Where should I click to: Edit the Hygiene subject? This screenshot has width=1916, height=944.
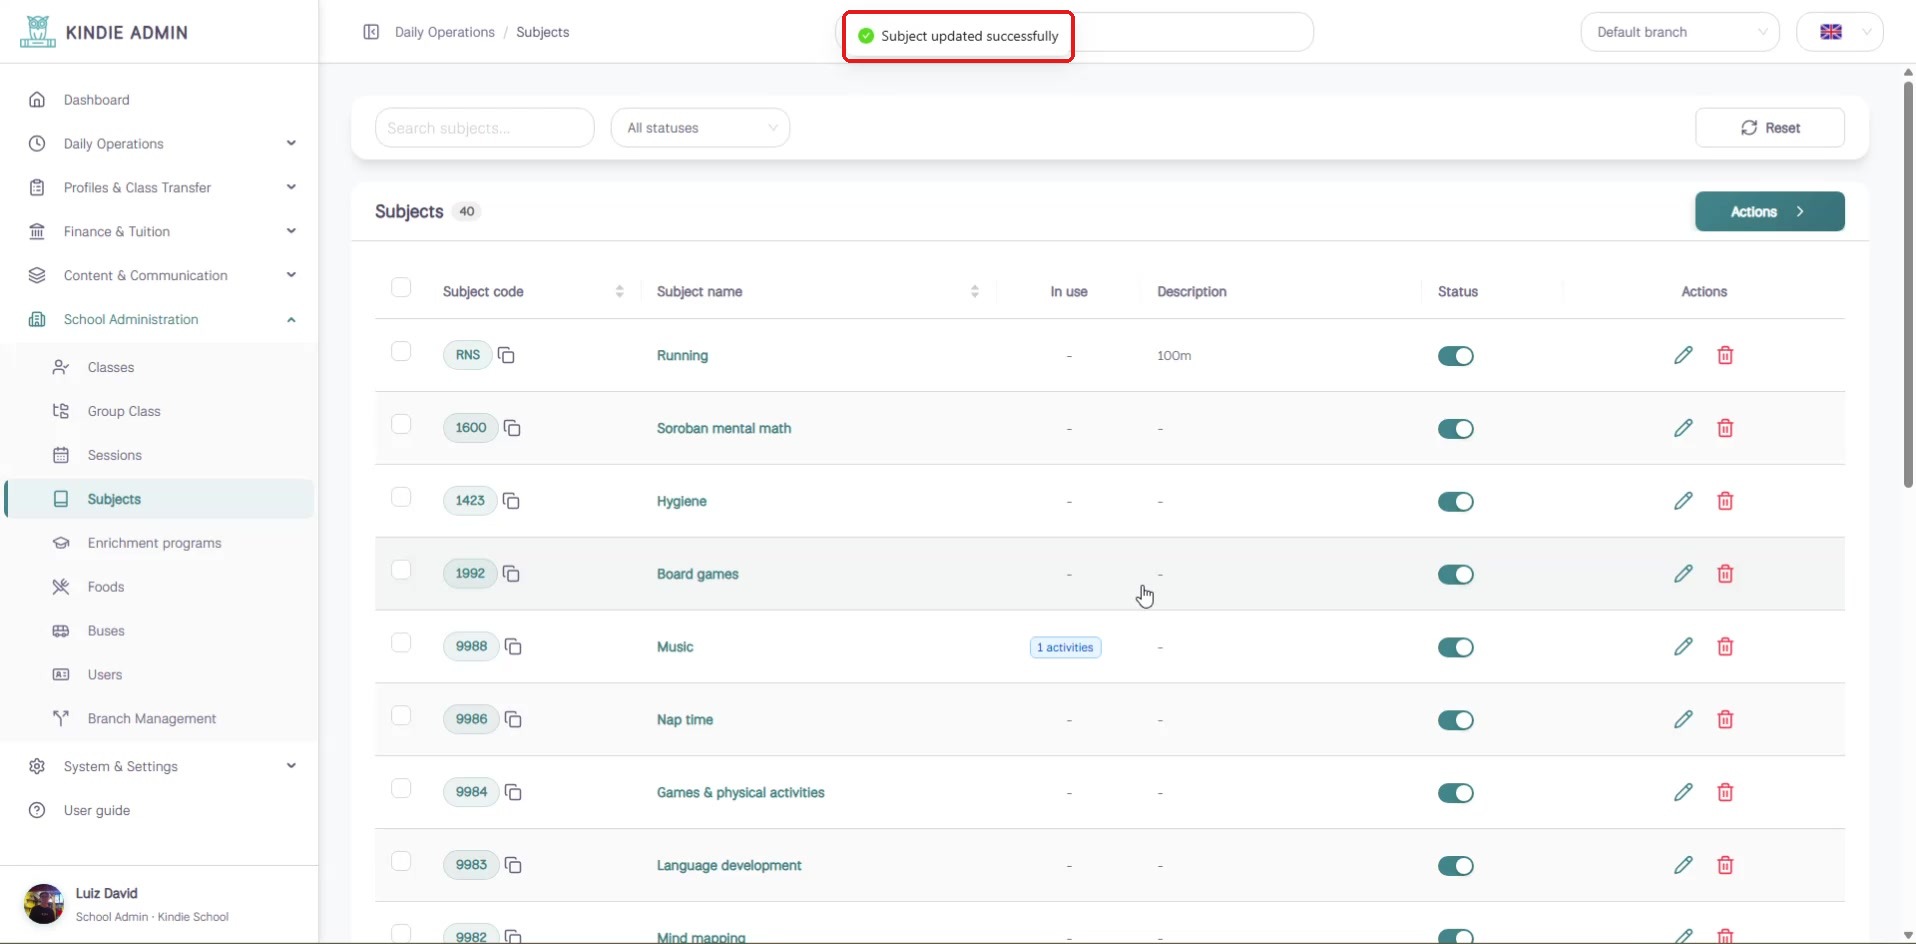(x=1683, y=501)
